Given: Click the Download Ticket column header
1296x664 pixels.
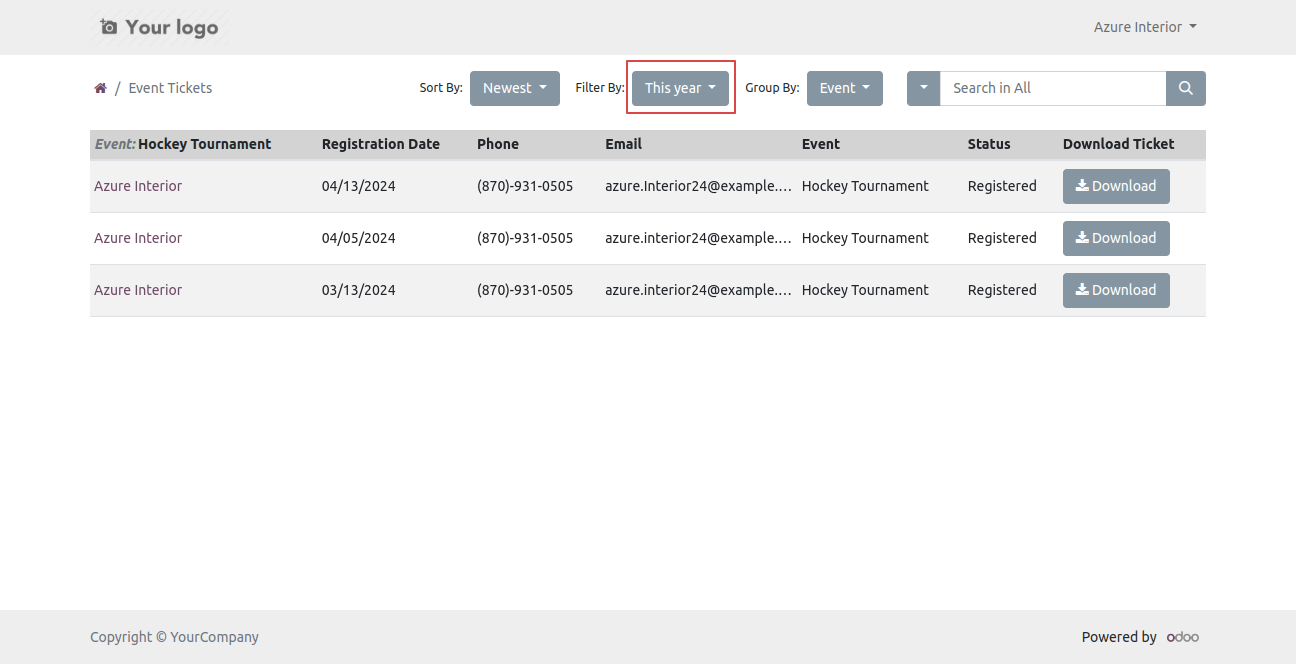Looking at the screenshot, I should pos(1118,144).
